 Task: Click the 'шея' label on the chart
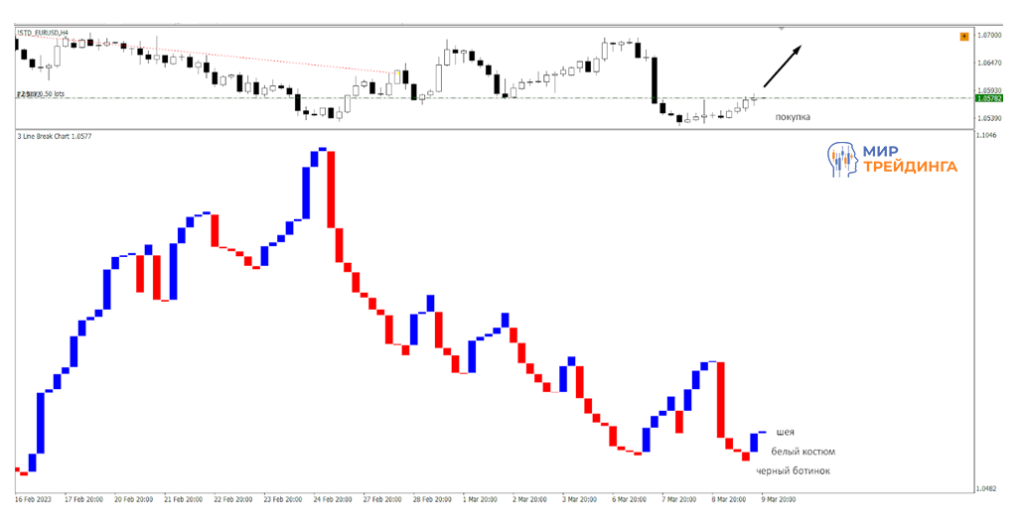tap(785, 432)
